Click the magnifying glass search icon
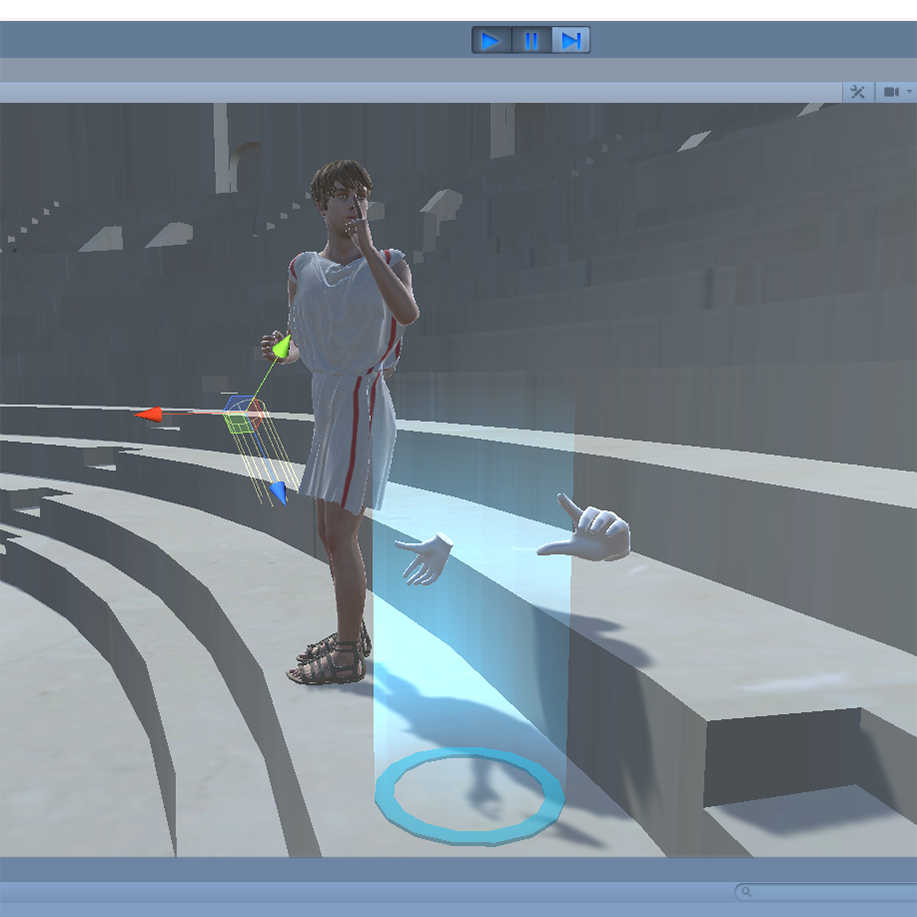Screen dimensions: 917x917 (x=745, y=891)
